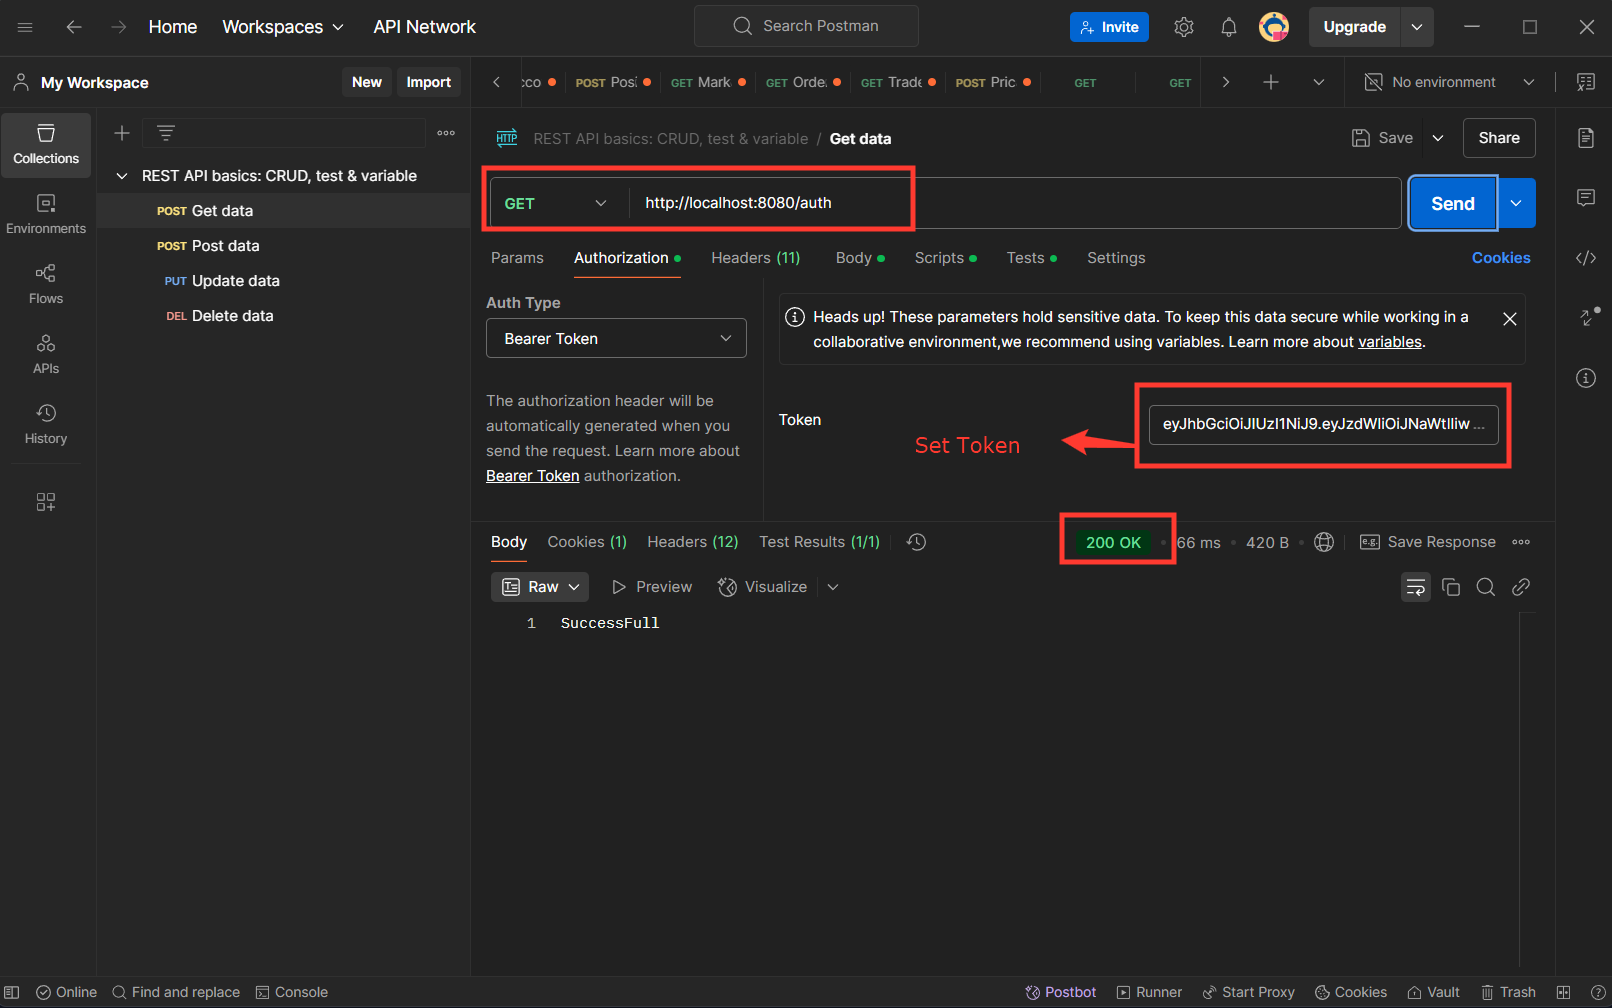Open the collections filter icon
The image size is (1612, 1008).
pyautogui.click(x=166, y=133)
